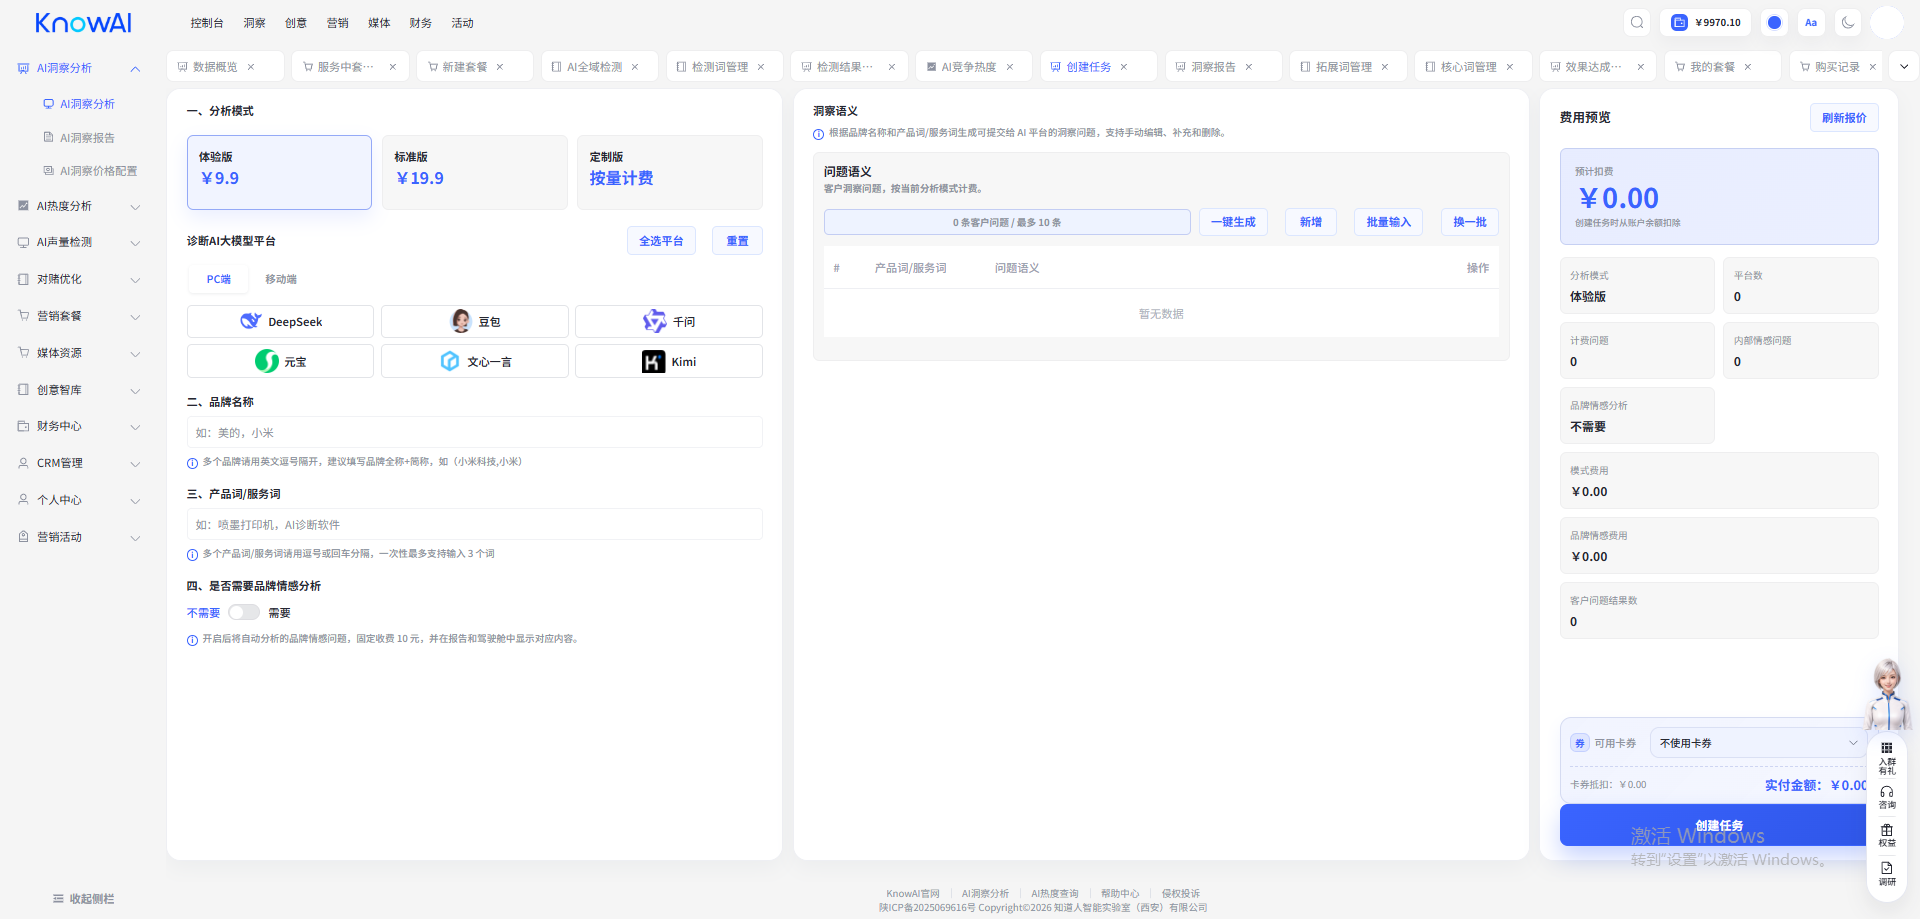Viewport: 1920px width, 919px height.
Task: Open the 控制台 top menu
Action: 207,22
